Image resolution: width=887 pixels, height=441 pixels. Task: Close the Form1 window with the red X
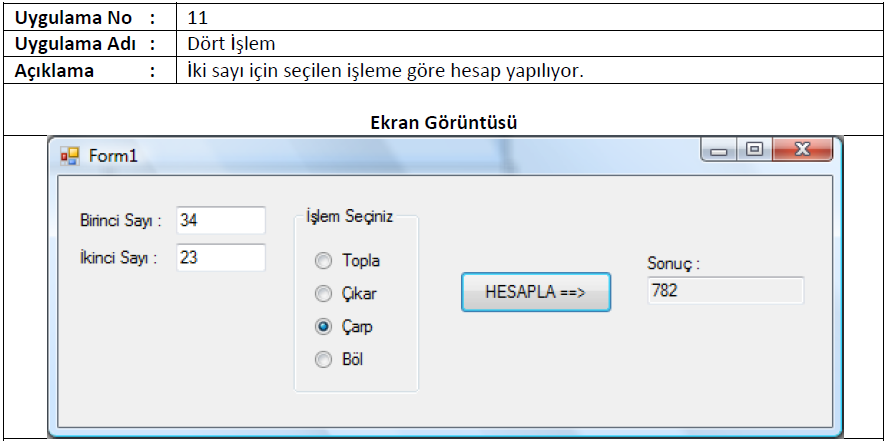pyautogui.click(x=802, y=150)
